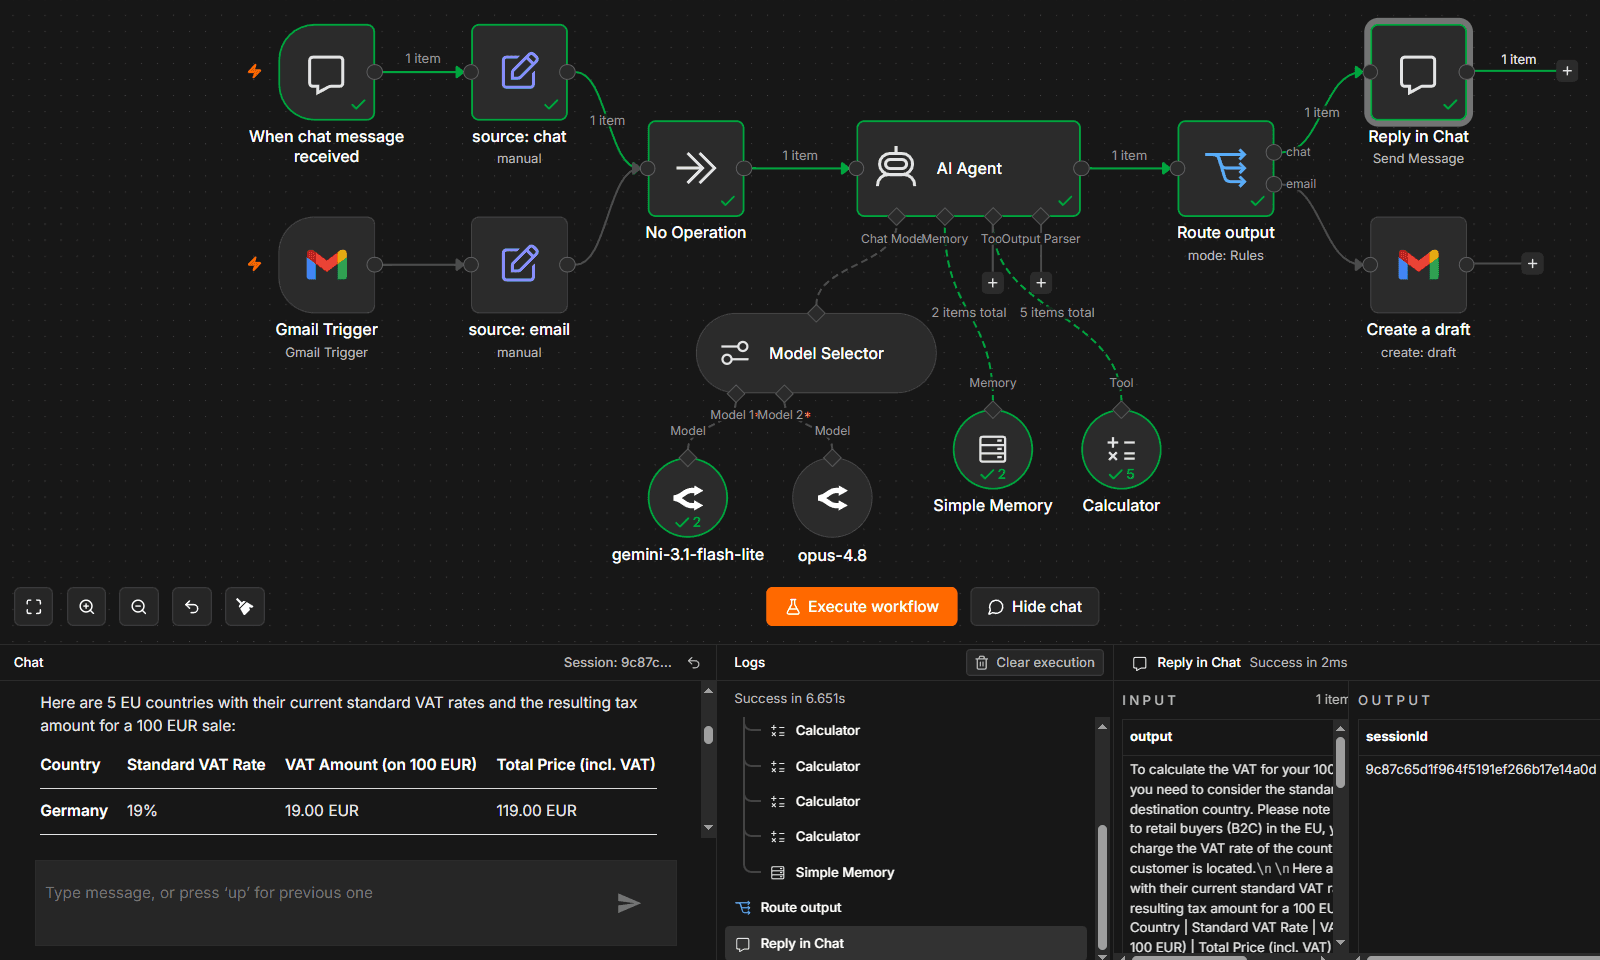Click the 19.00 EUR amount cell
Screen dimensions: 1600x960
322,811
